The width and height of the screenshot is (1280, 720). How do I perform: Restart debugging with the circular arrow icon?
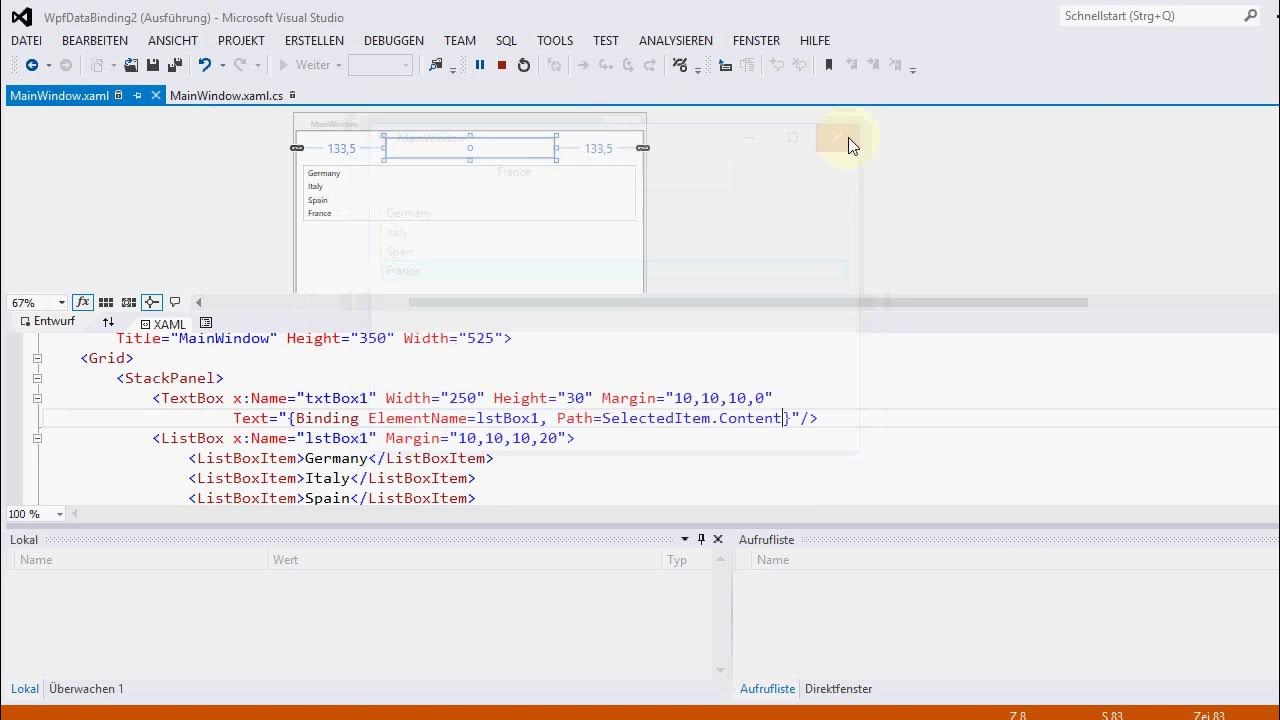[x=524, y=65]
